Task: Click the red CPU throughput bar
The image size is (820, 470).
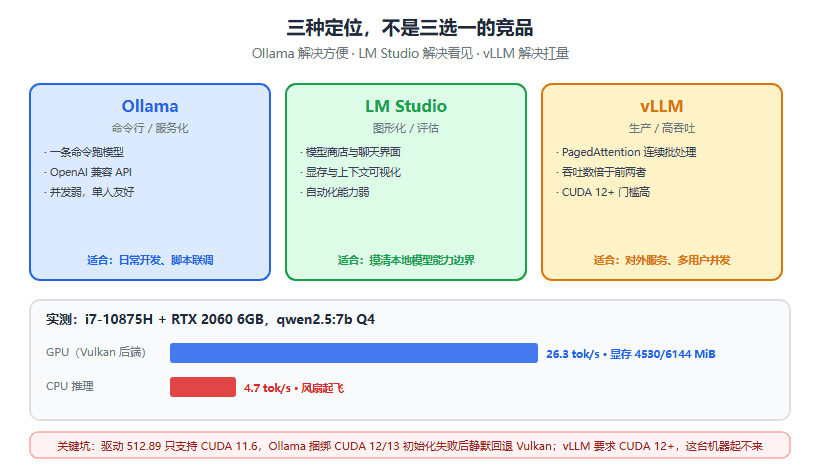Action: click(x=203, y=387)
